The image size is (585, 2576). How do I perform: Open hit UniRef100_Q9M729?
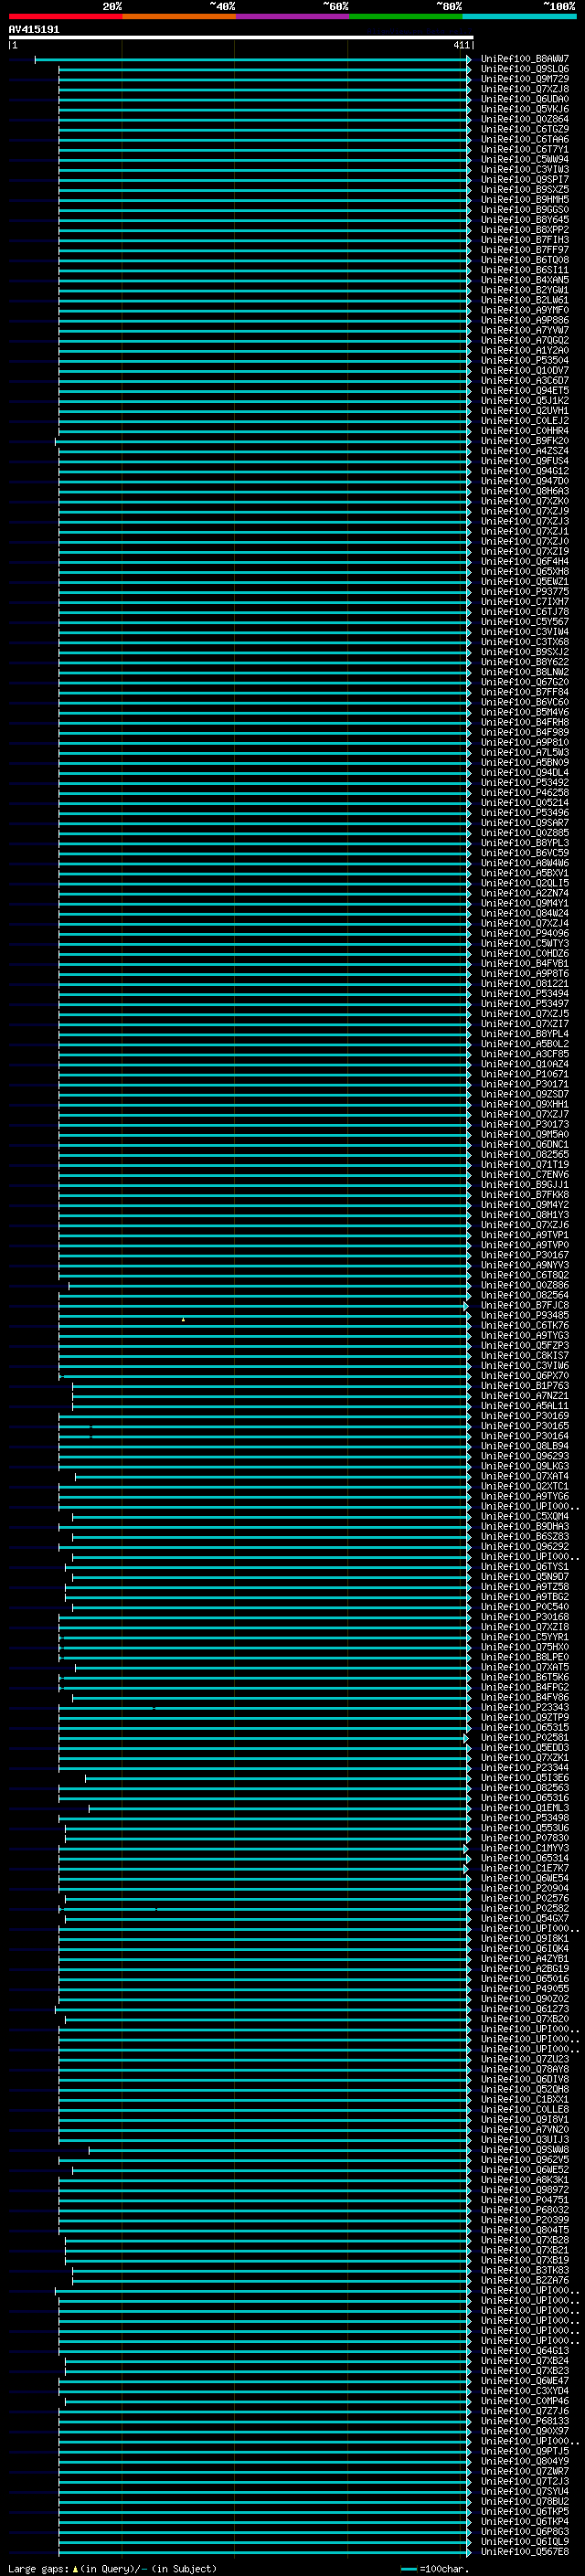click(x=525, y=79)
